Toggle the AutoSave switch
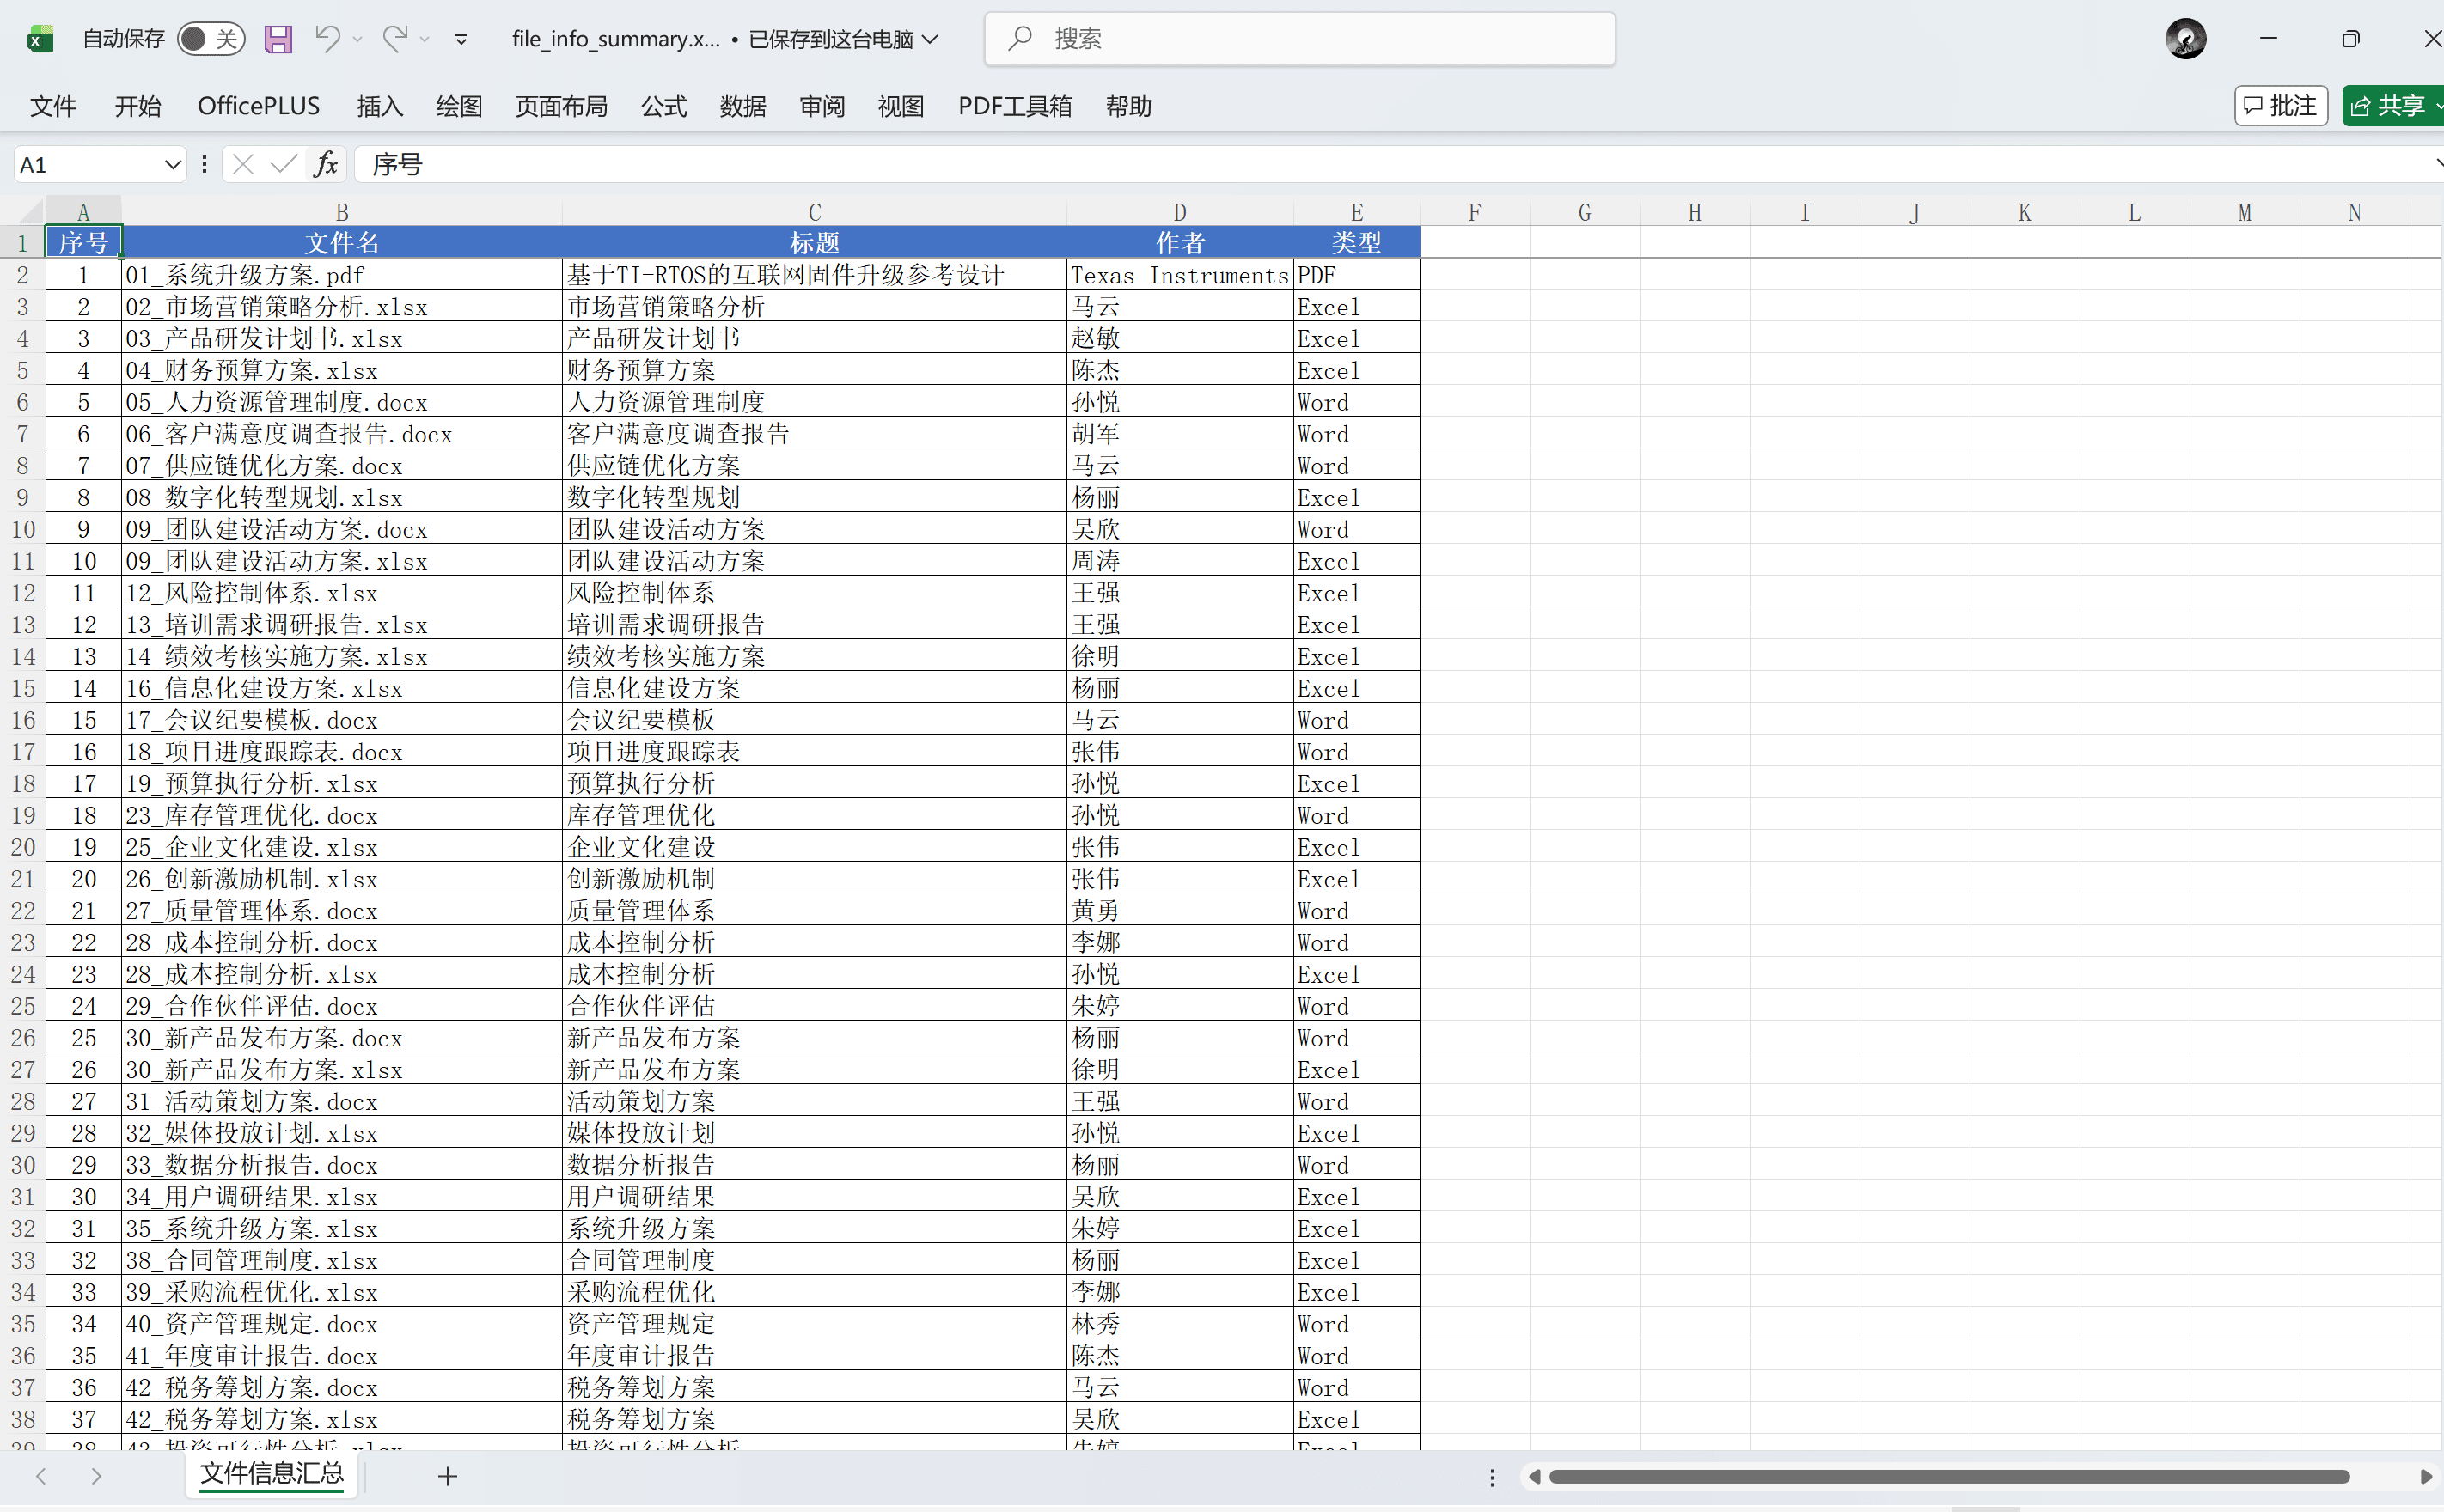The image size is (2444, 1512). coord(210,39)
